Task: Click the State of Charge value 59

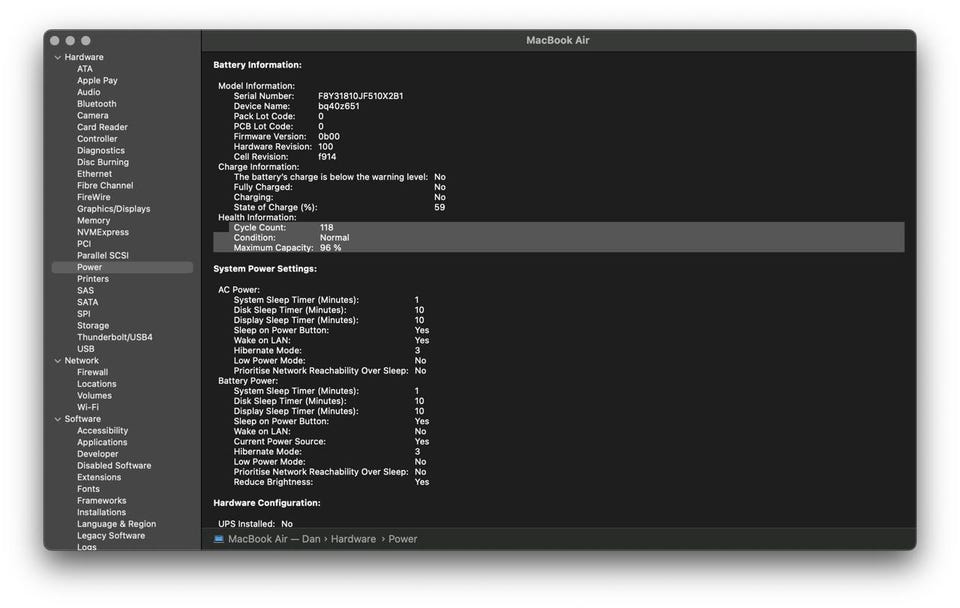Action: click(x=440, y=208)
